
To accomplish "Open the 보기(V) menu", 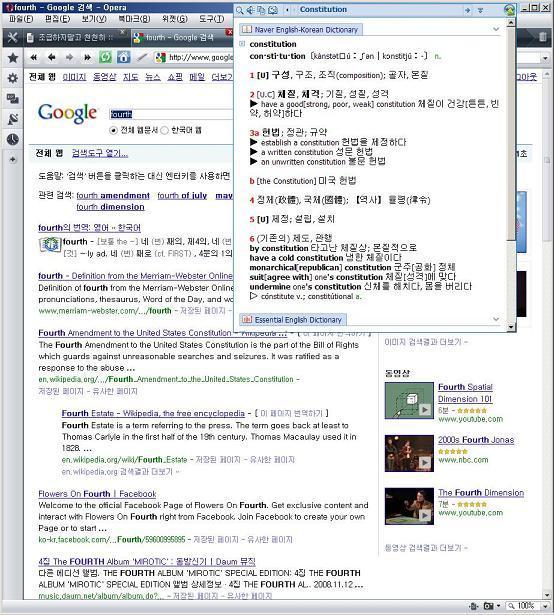I will (x=94, y=18).
